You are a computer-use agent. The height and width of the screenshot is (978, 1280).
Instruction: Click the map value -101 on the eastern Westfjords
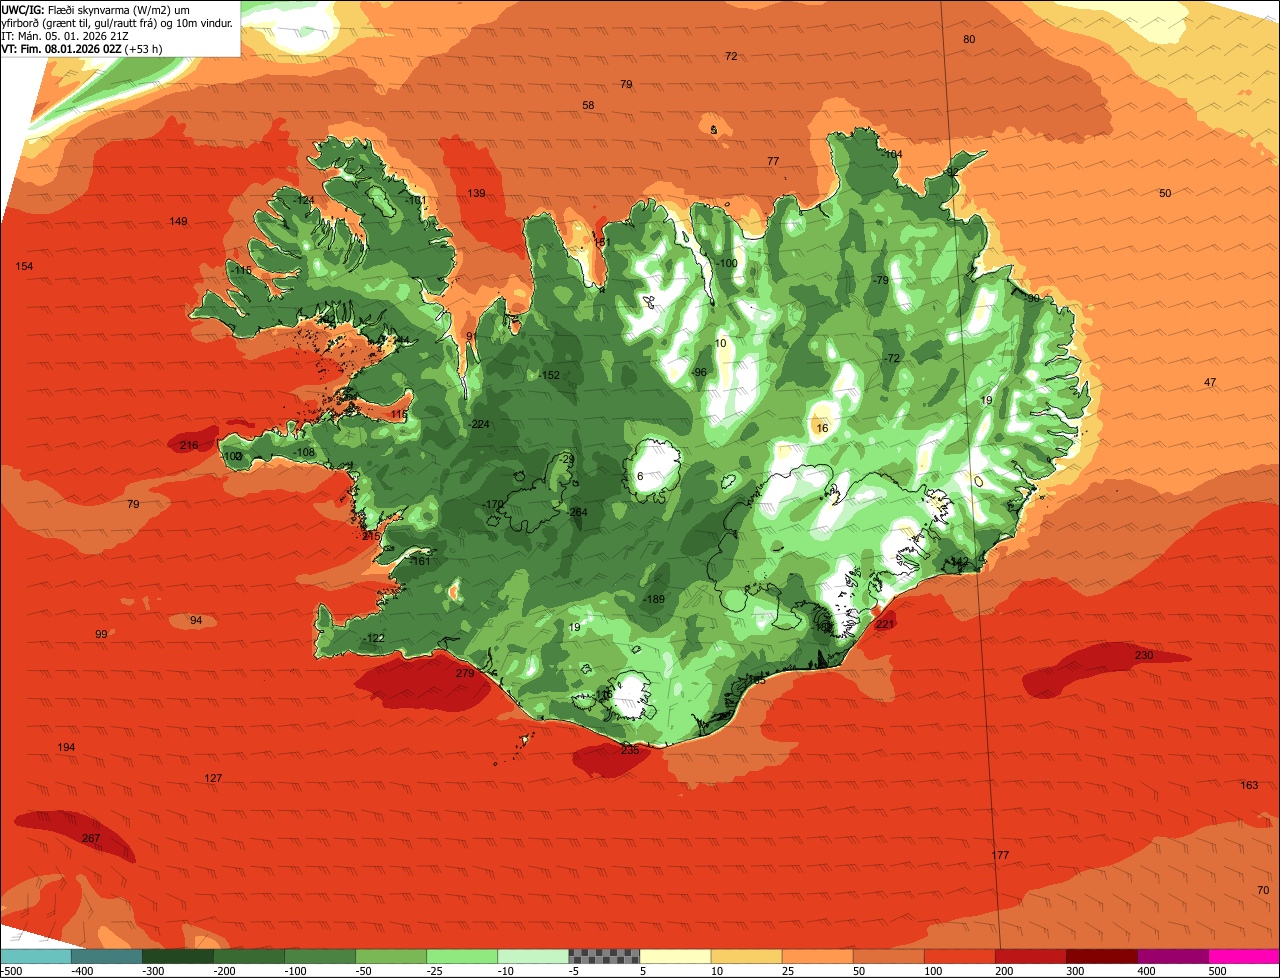point(416,200)
